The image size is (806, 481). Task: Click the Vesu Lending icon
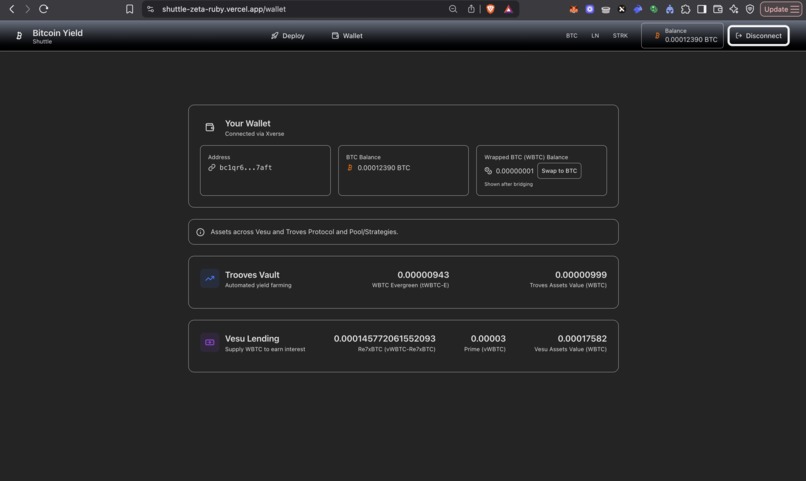click(x=210, y=342)
